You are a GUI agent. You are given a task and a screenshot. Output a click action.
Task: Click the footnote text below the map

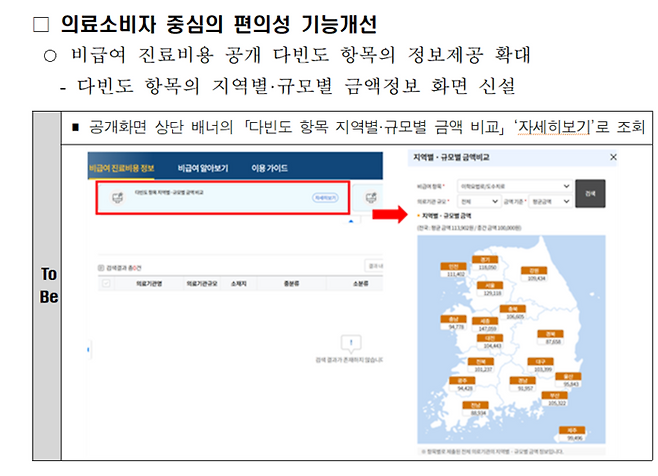click(493, 452)
